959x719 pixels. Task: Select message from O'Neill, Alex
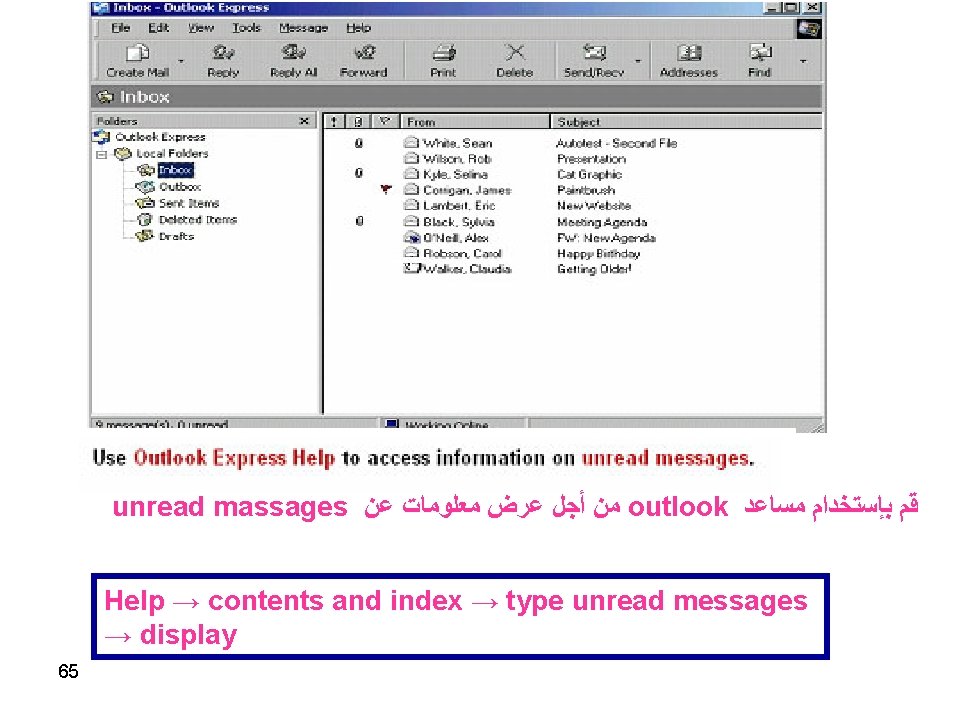point(456,238)
